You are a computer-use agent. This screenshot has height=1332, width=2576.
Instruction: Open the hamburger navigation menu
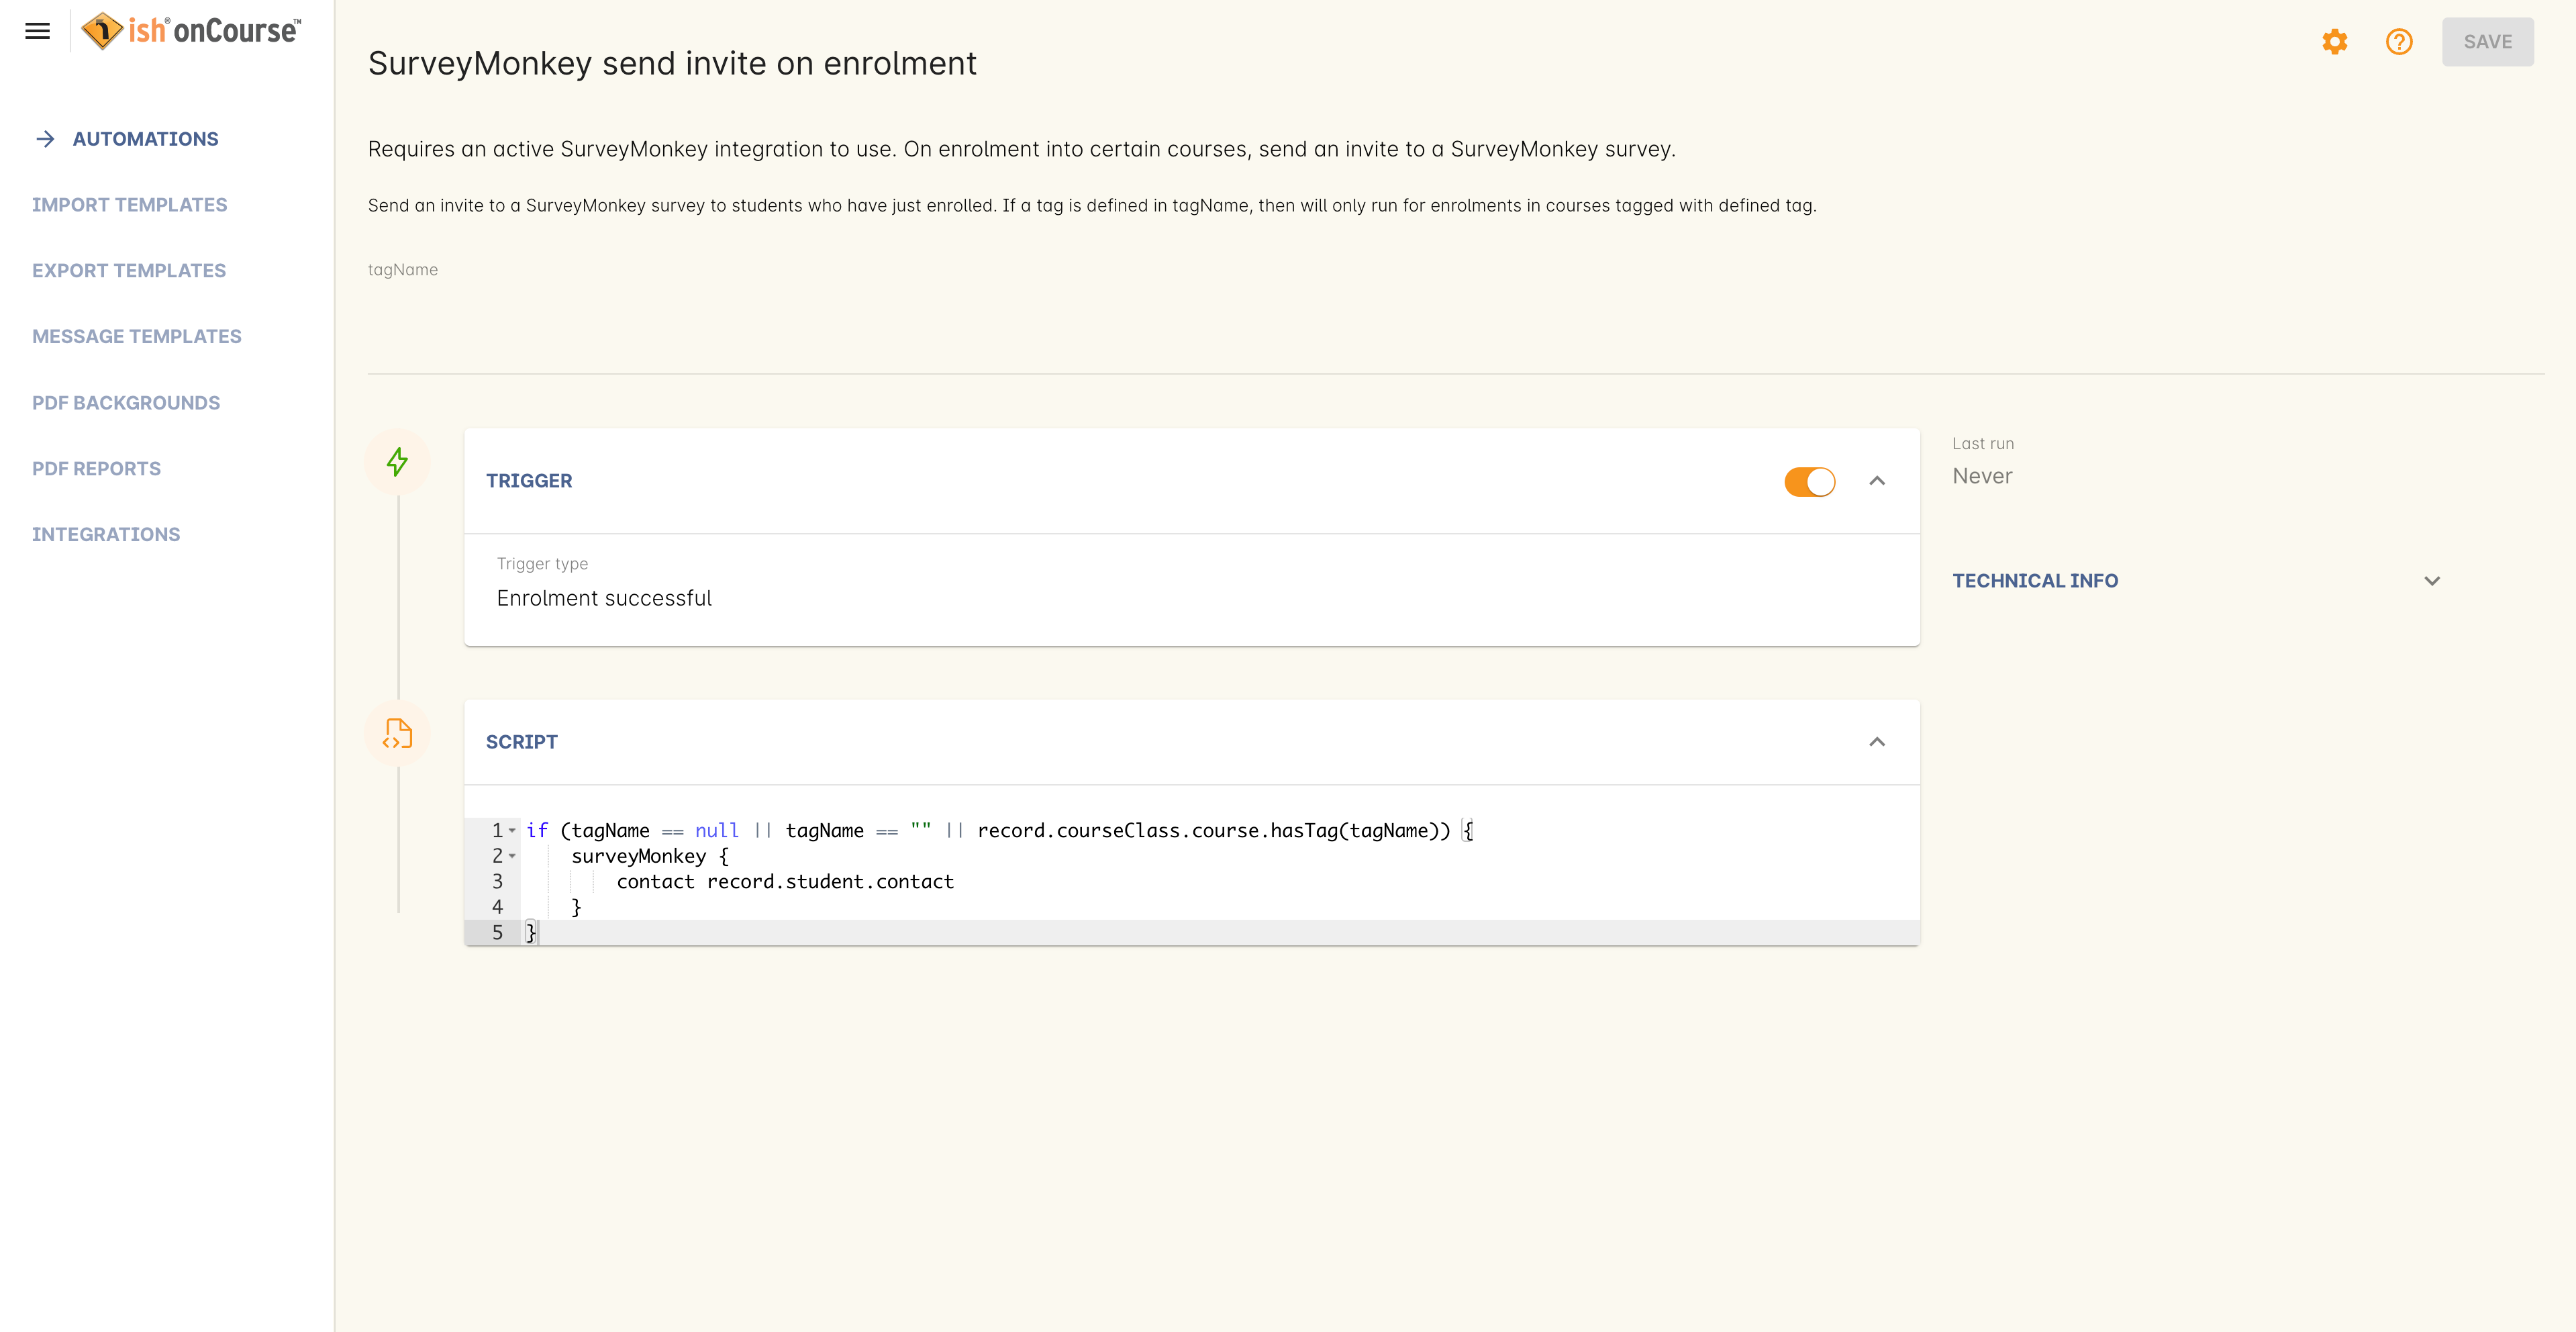[x=37, y=31]
